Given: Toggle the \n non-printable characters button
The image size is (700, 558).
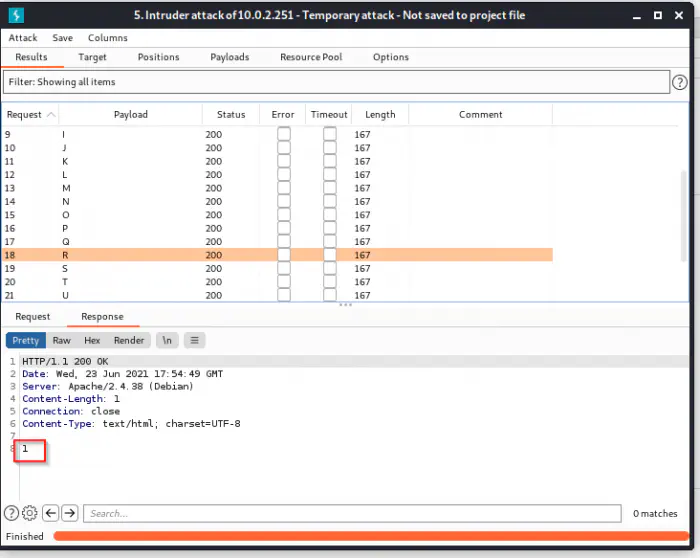Looking at the screenshot, I should 167,340.
